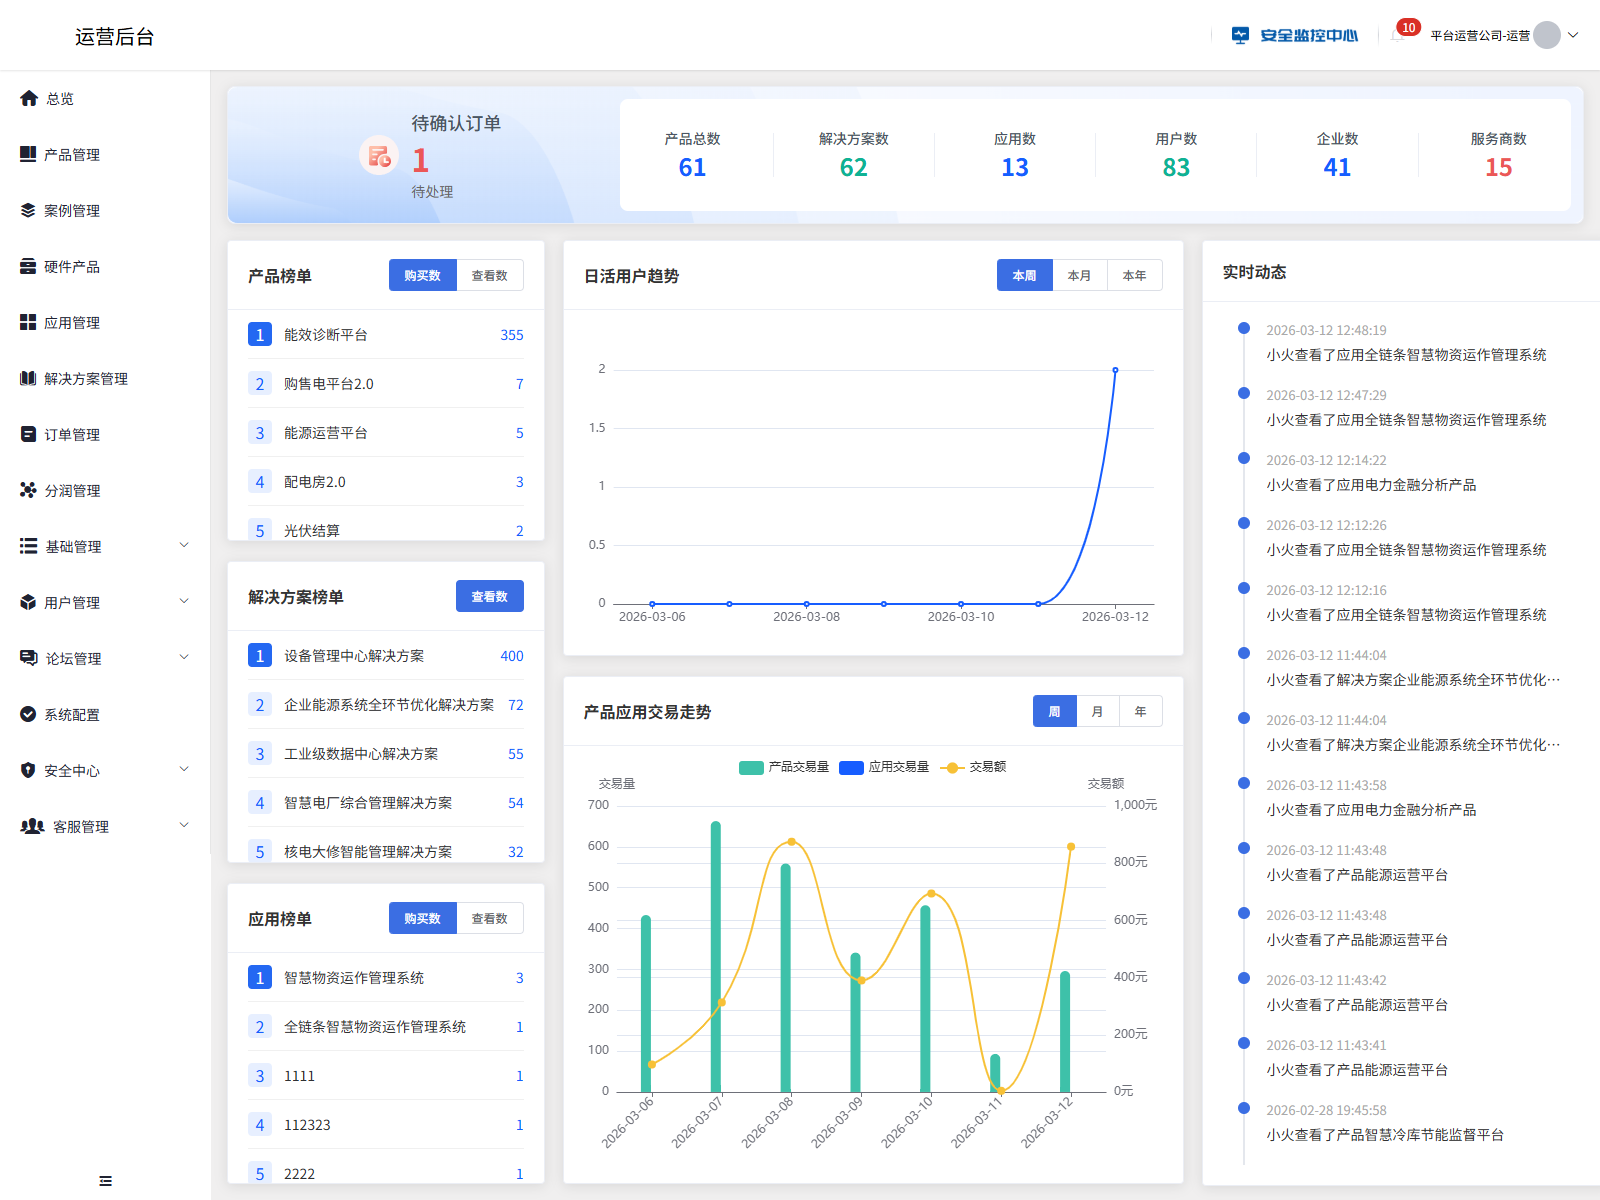Image resolution: width=1600 pixels, height=1200 pixels.
Task: Select the 订单管理 sidebar icon
Action: coord(28,433)
